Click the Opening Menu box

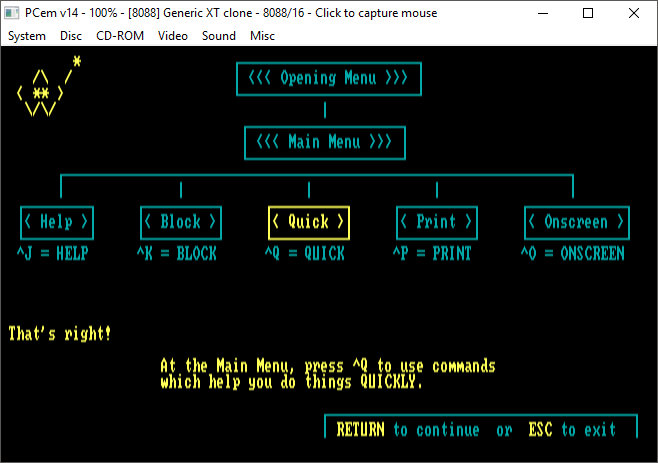click(x=329, y=79)
